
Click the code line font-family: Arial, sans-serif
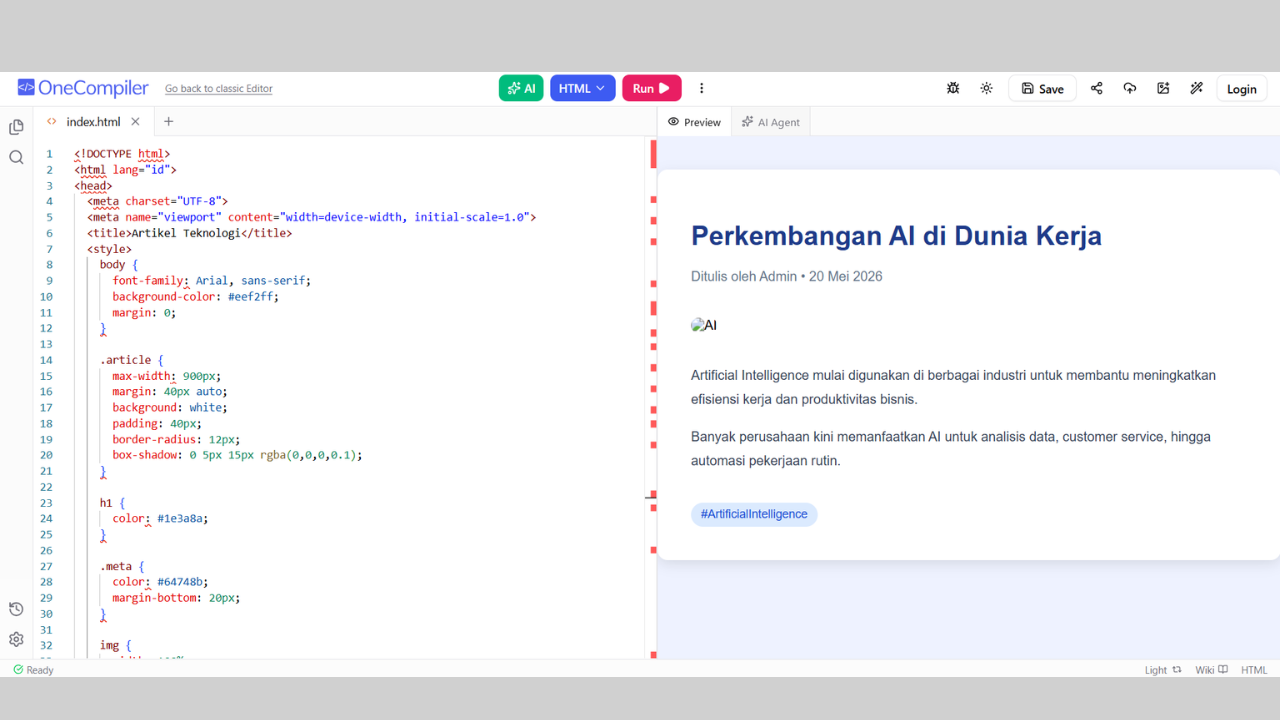click(211, 280)
